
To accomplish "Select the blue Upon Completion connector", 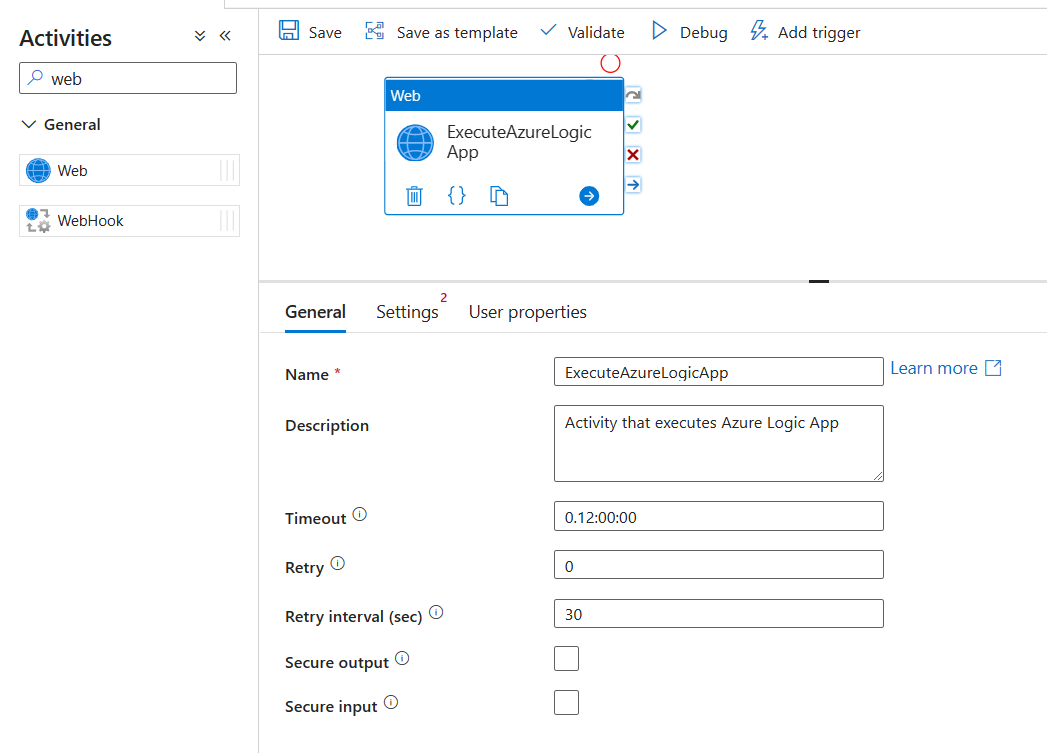I will coord(634,184).
